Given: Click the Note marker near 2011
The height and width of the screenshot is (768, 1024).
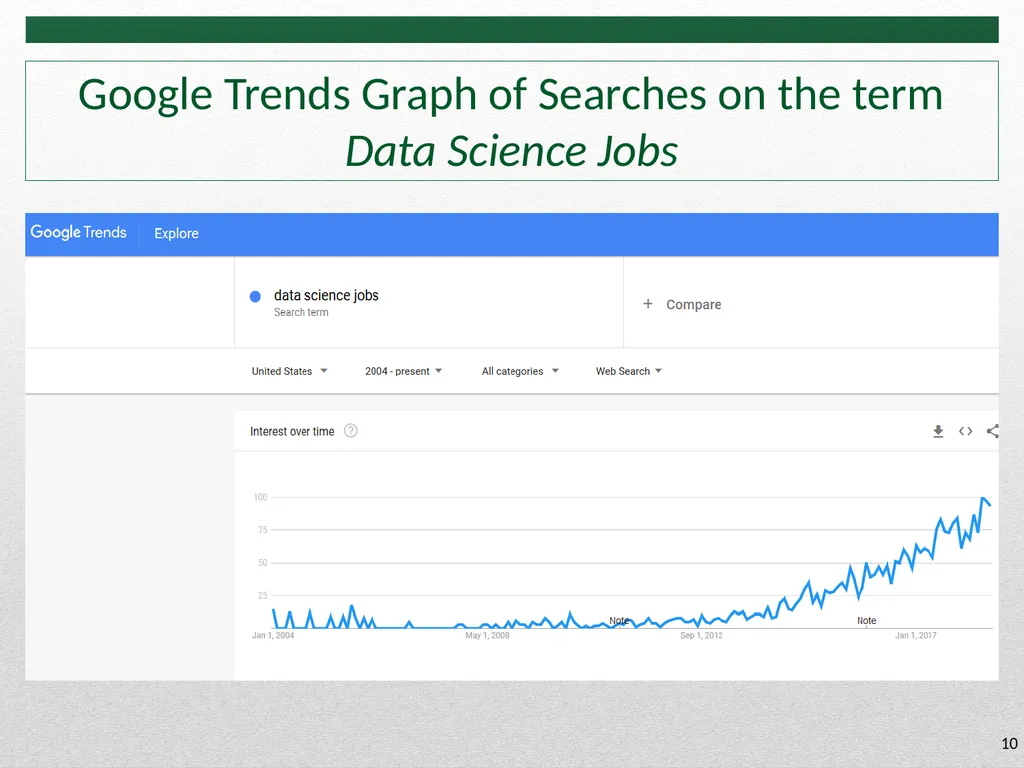Looking at the screenshot, I should click(619, 620).
